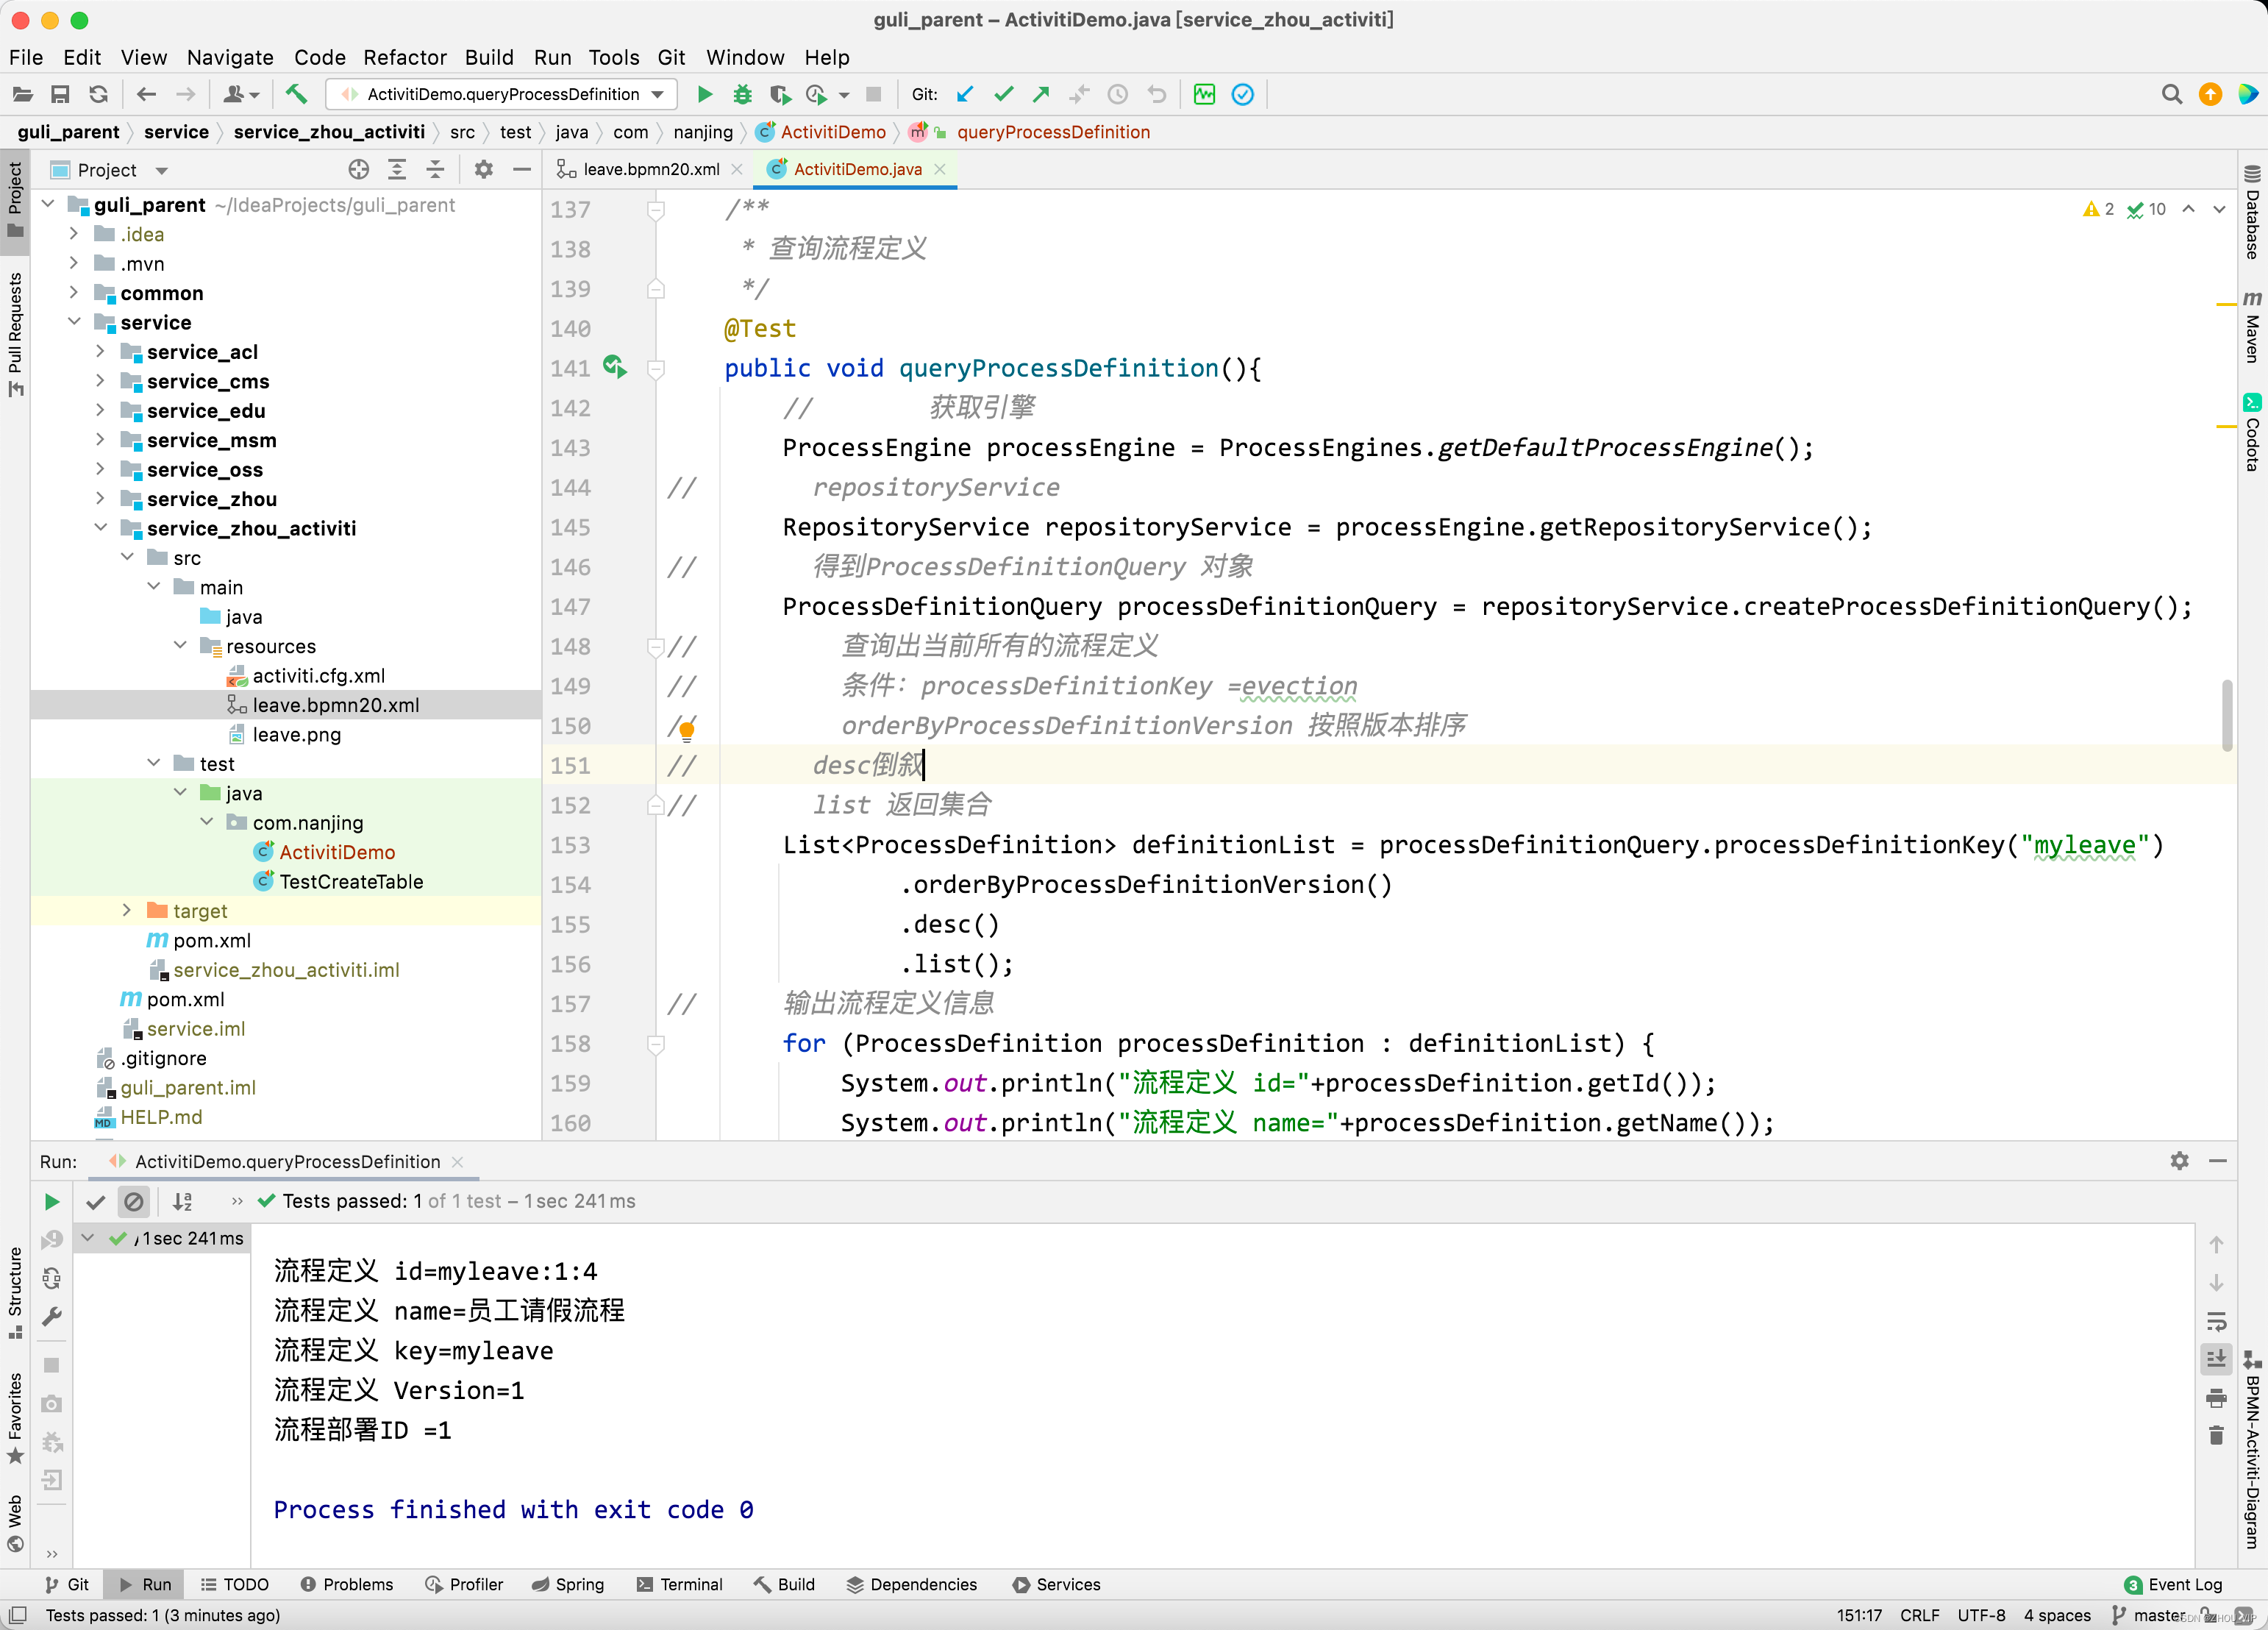Click the Git update project arrow
The width and height of the screenshot is (2268, 1630).
(965, 94)
